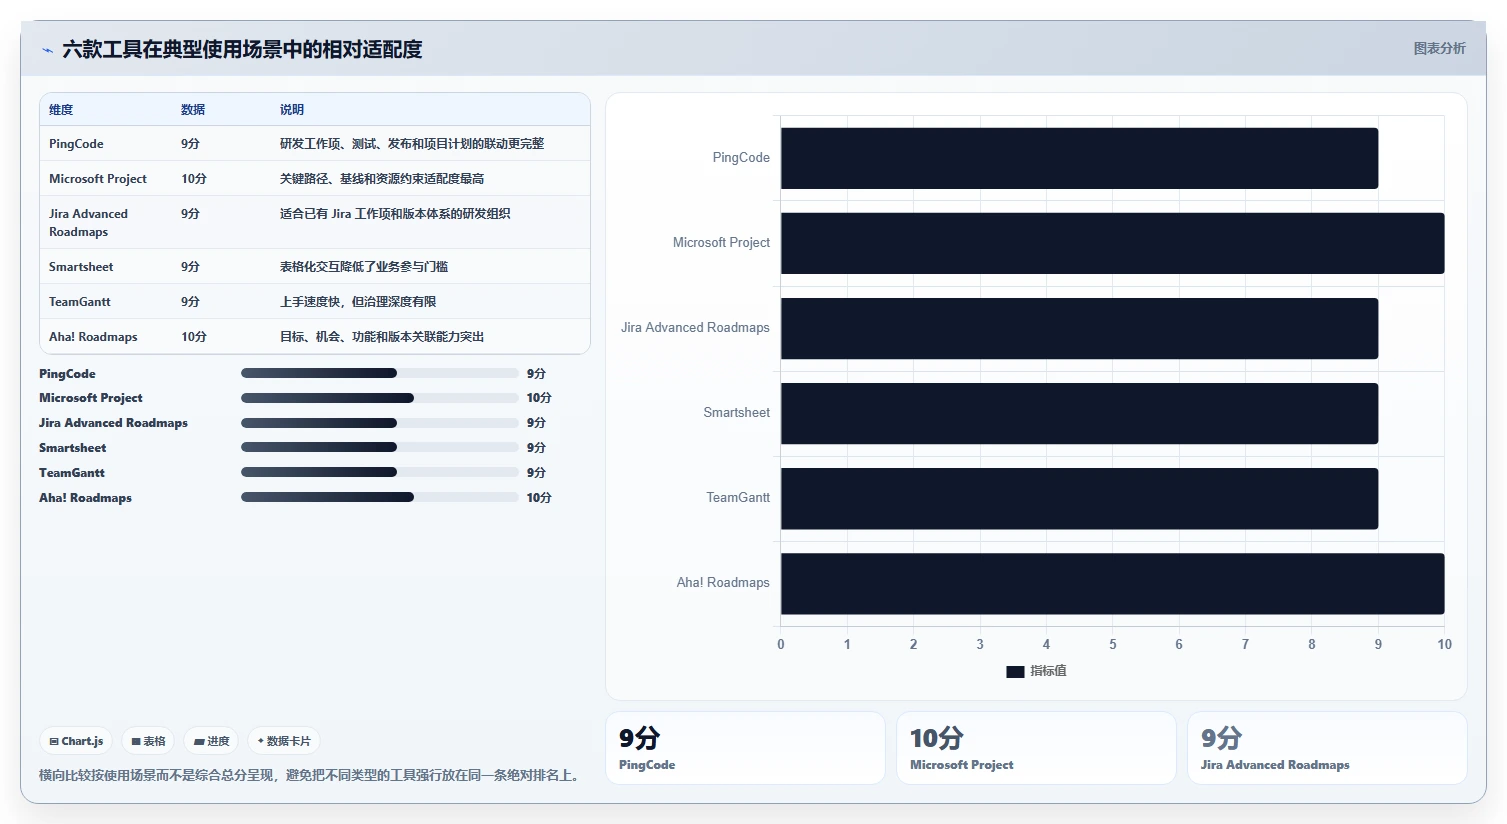
Task: Click the Jira Advanced Roadmaps chart bar
Action: point(1079,328)
